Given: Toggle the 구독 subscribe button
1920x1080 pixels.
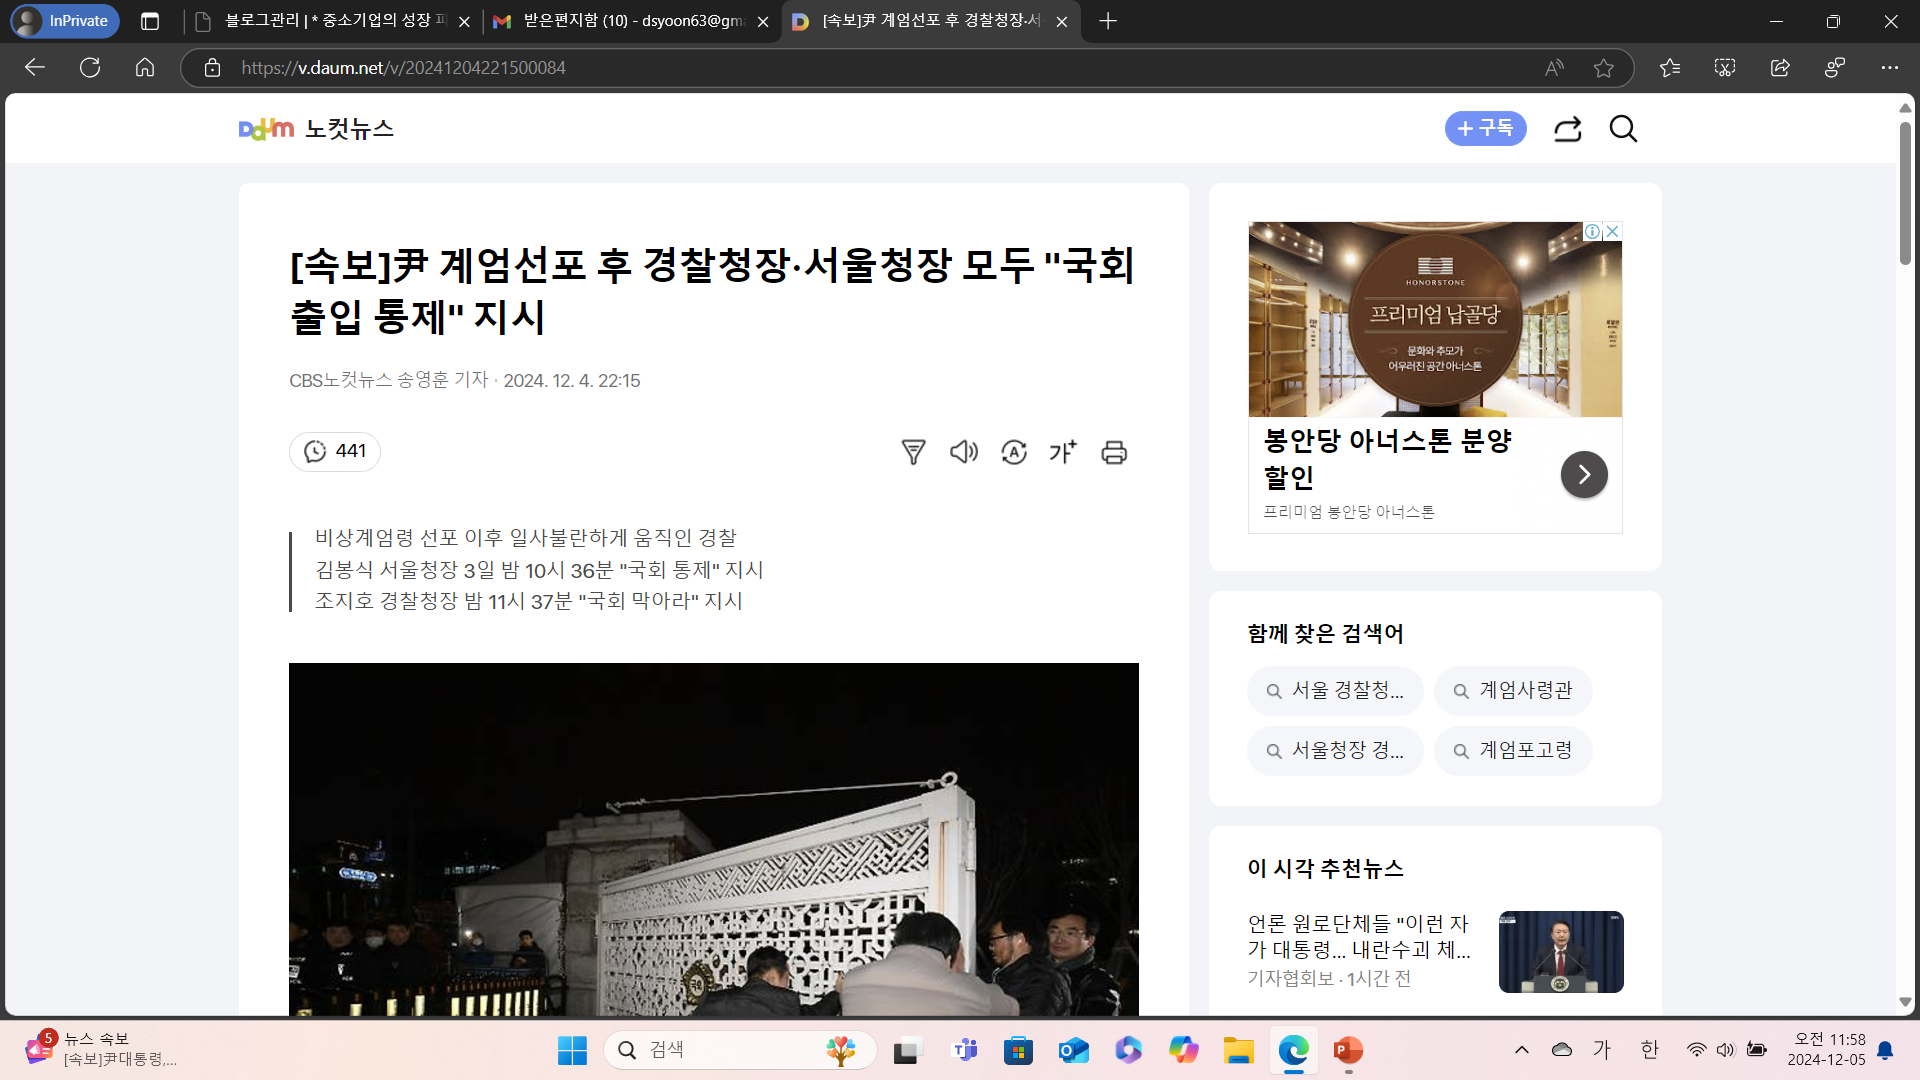Looking at the screenshot, I should 1485,129.
